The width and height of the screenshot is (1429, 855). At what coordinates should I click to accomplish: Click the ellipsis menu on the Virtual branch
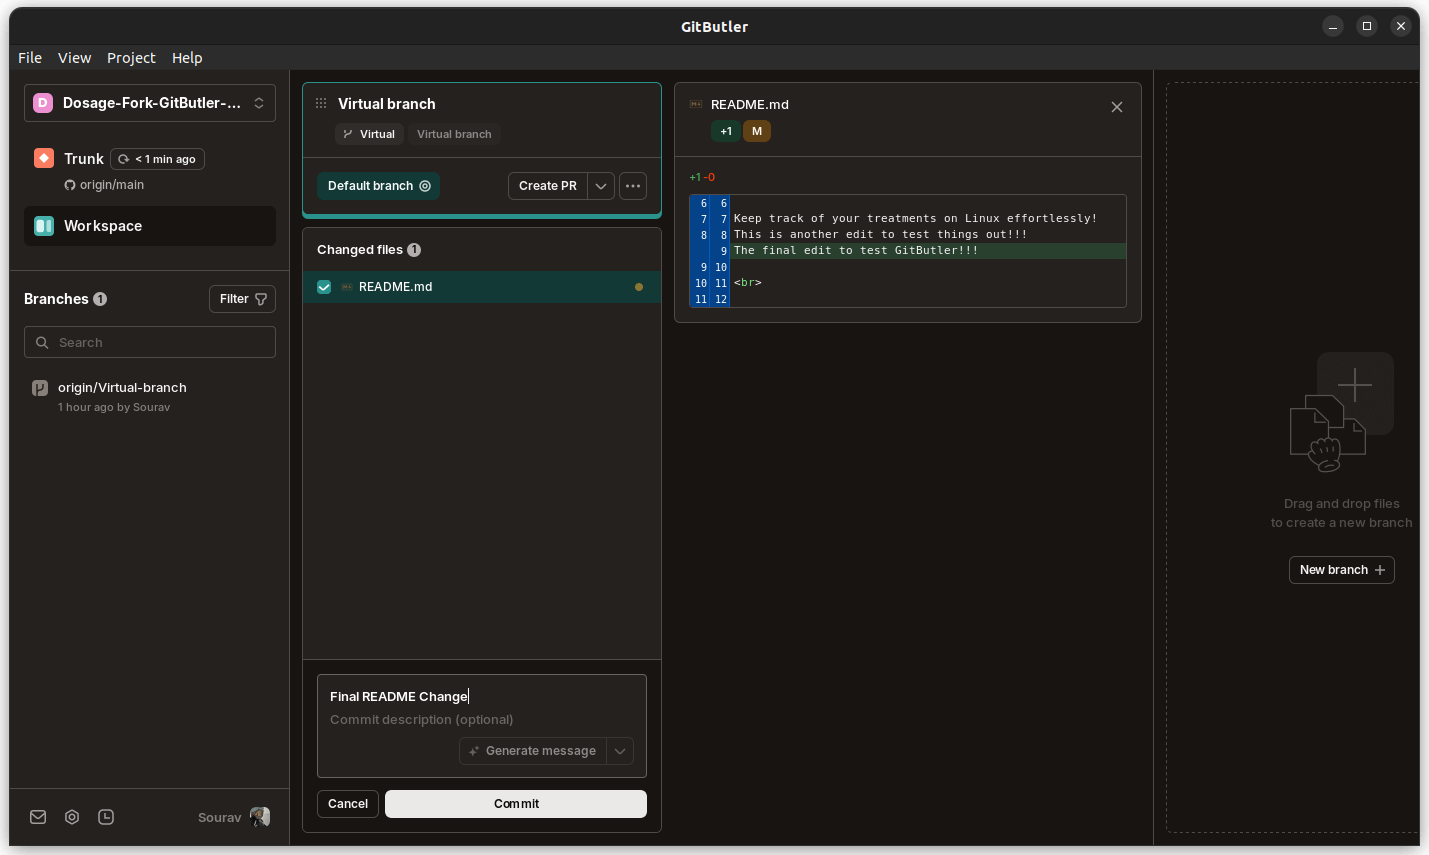(632, 185)
